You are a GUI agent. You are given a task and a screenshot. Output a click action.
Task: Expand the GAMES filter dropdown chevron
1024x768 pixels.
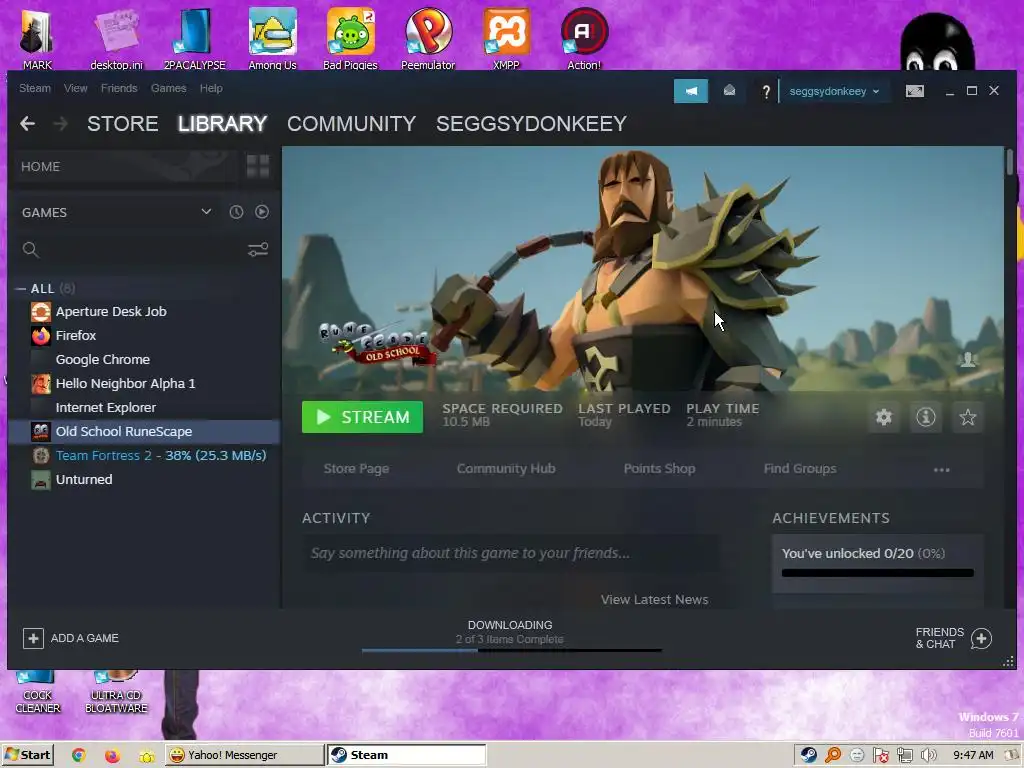[x=206, y=212]
